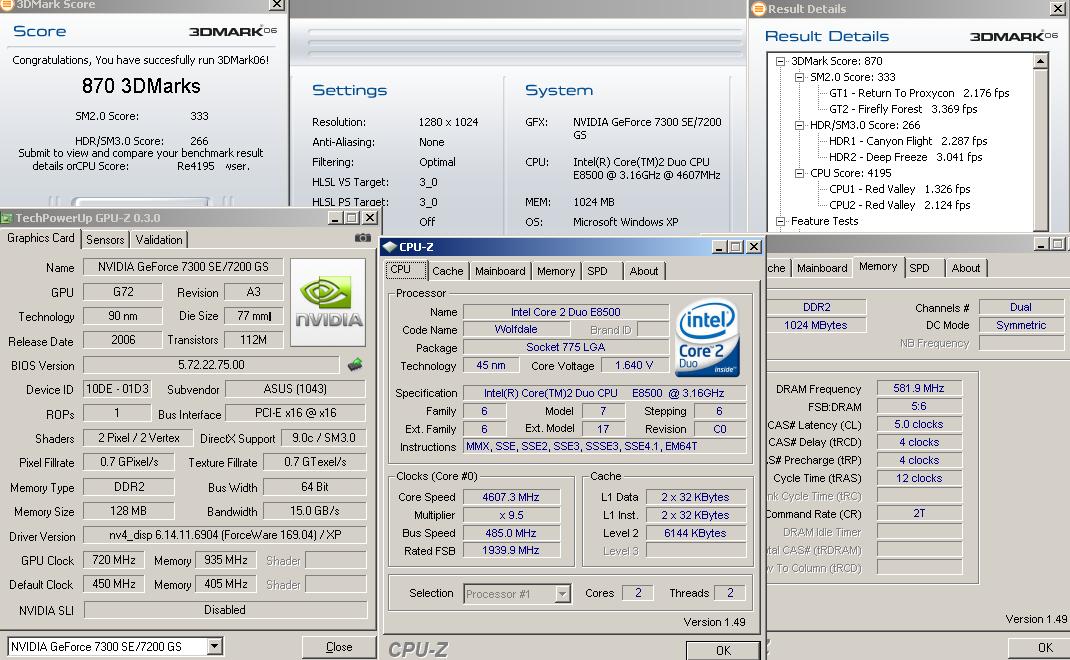Viewport: 1070px width, 660px height.
Task: Select GT1 - Return To Proxycon result row
Action: 919,94
